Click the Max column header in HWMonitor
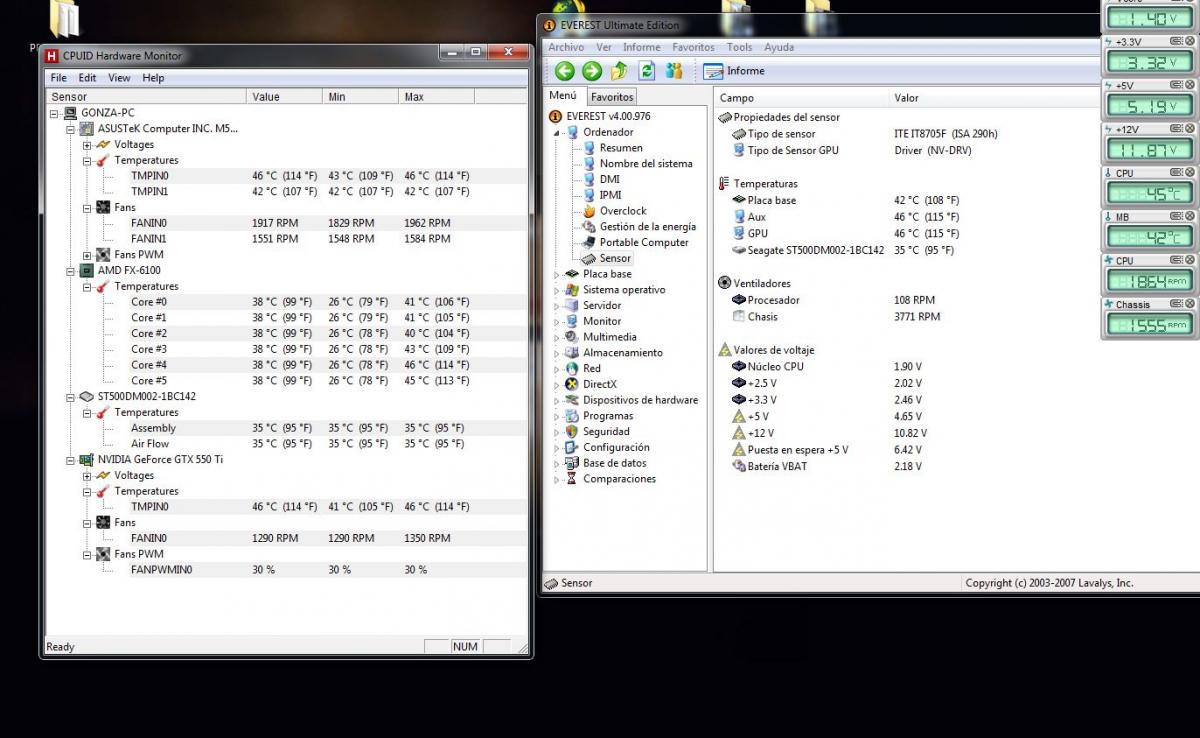Image resolution: width=1200 pixels, height=738 pixels. (x=436, y=97)
